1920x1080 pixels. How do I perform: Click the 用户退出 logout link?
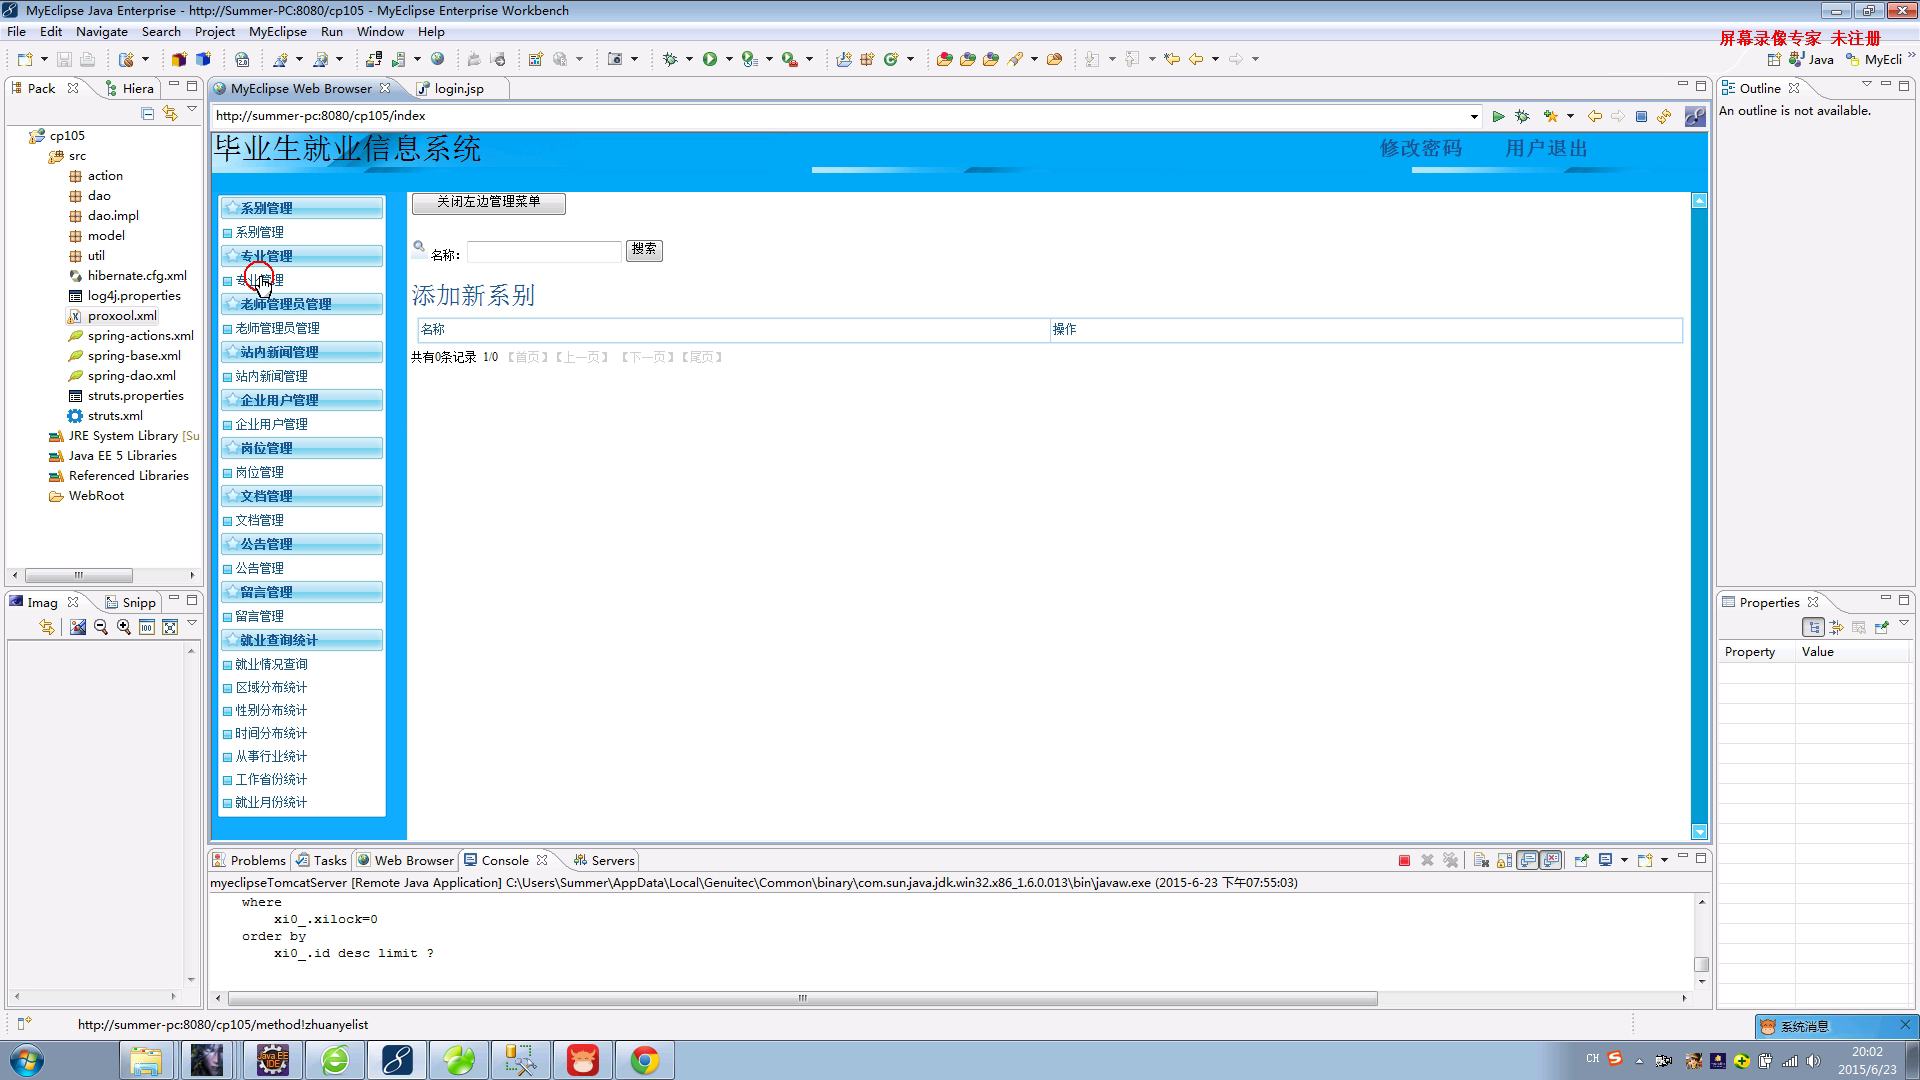pos(1547,149)
